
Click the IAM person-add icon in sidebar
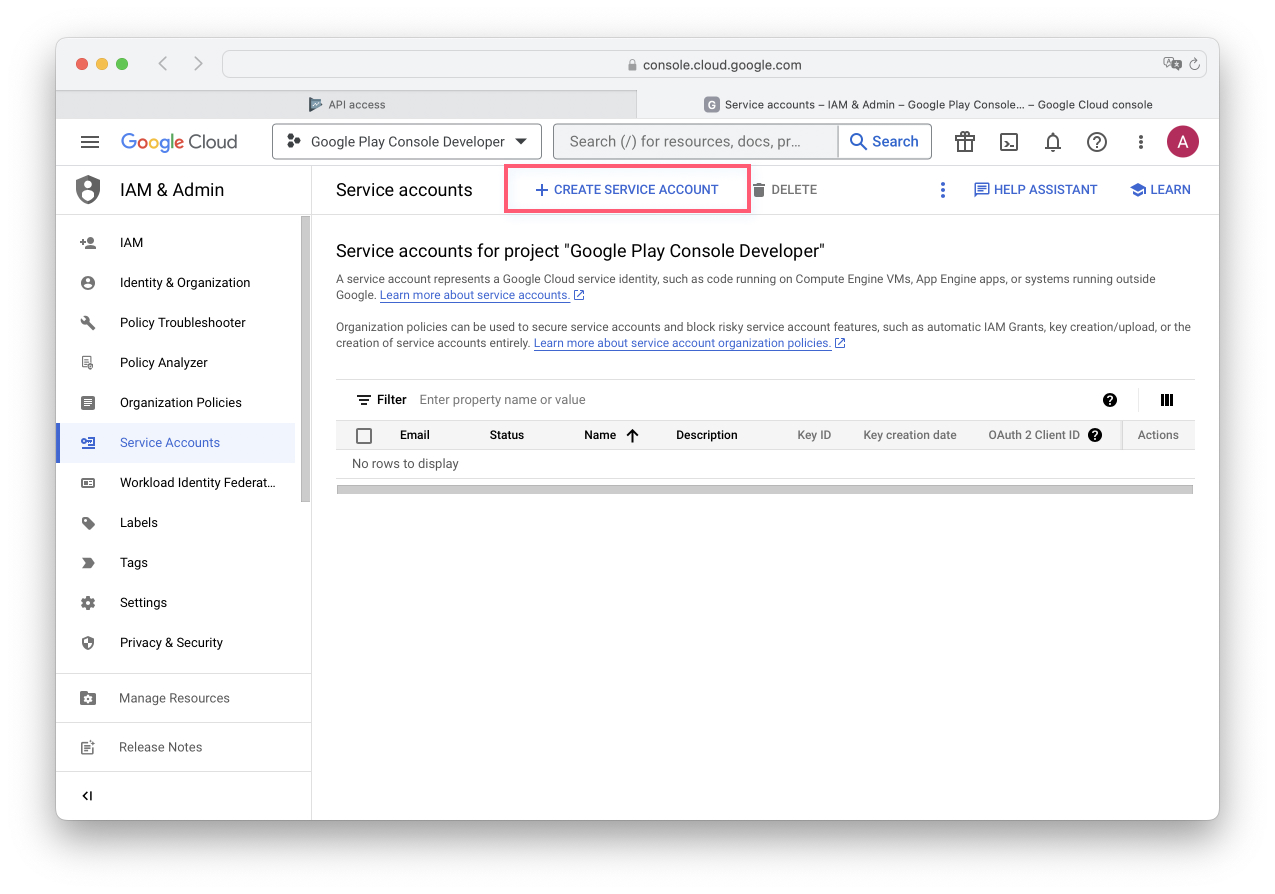point(88,243)
